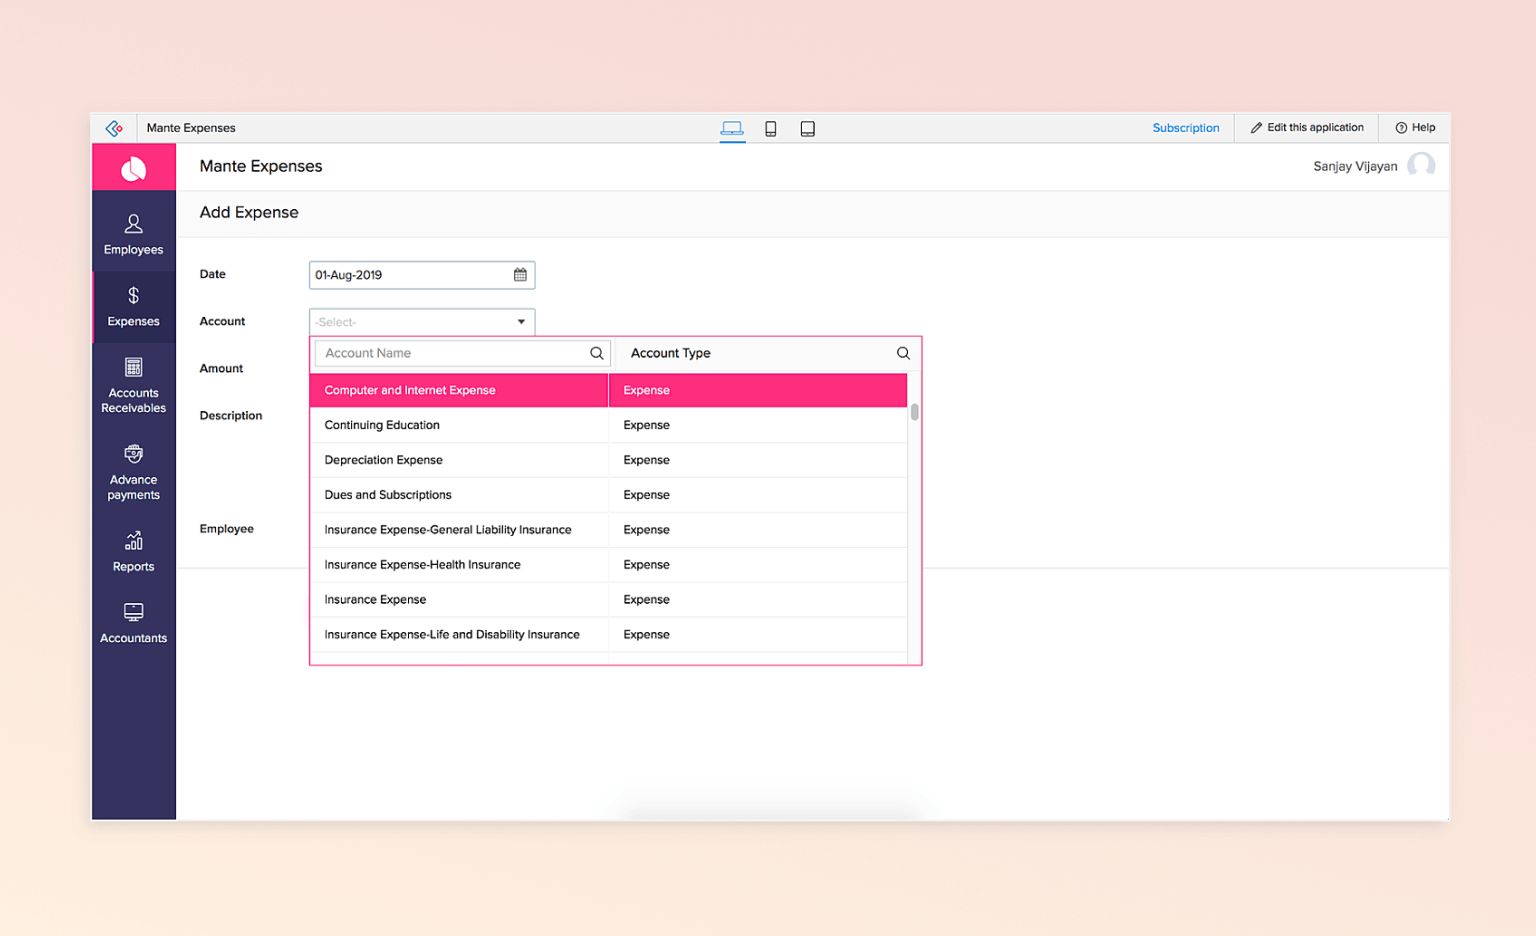Screen dimensions: 1536x936
Task: Go to Reports in sidebar
Action: (x=133, y=551)
